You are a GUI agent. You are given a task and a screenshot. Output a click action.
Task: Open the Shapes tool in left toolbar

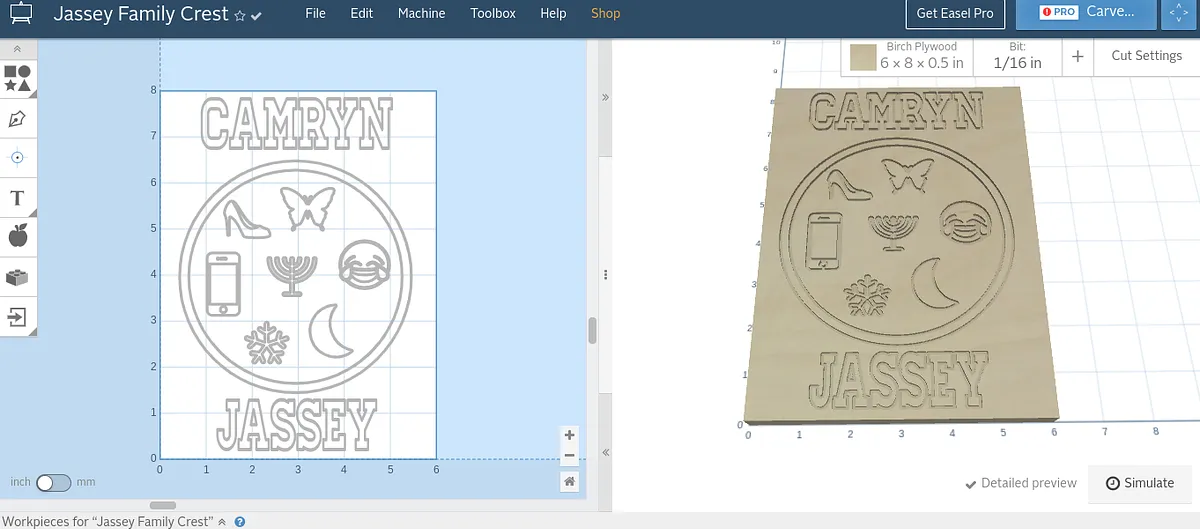17,79
